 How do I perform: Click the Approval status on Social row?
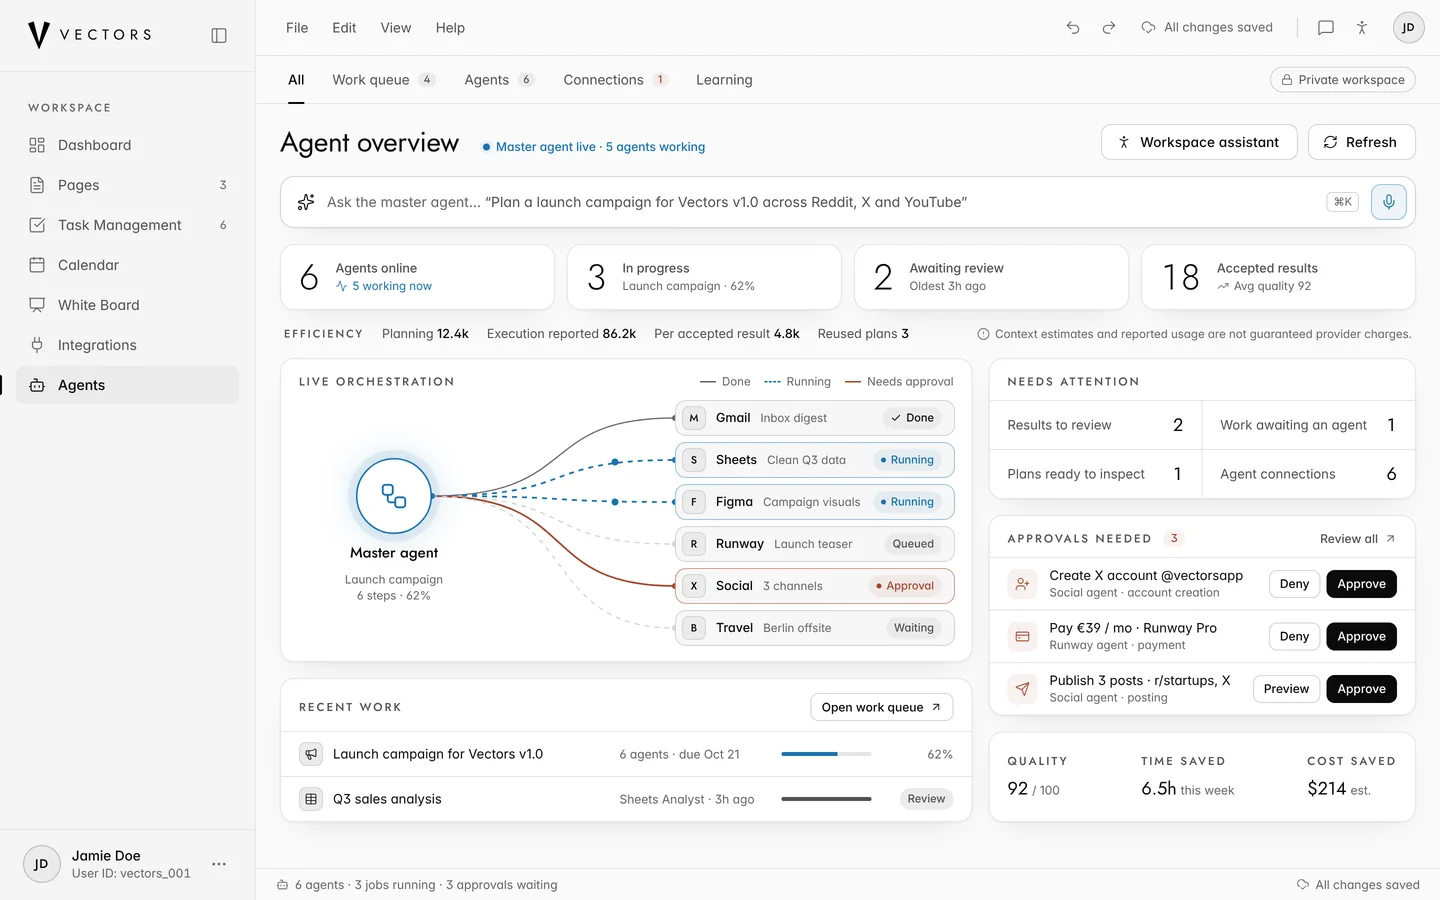905,586
